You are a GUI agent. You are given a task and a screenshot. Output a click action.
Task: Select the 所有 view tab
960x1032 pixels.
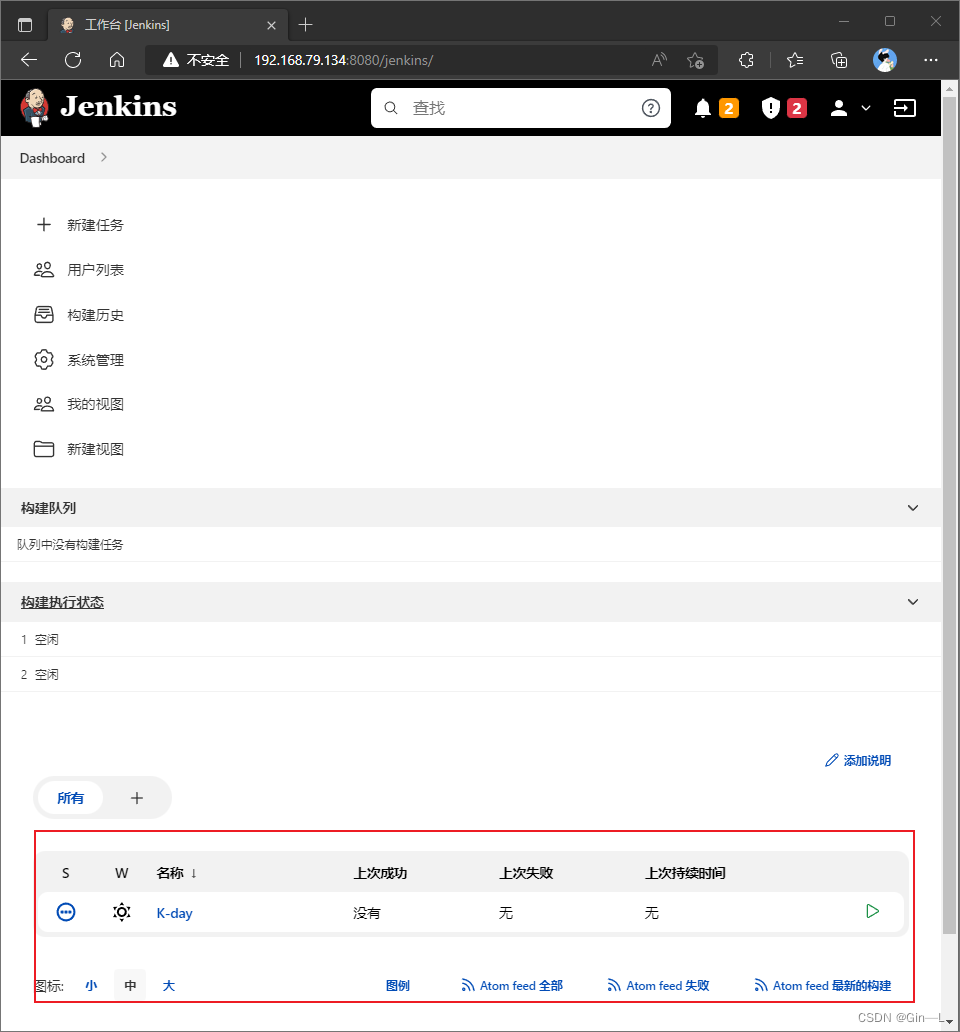tap(70, 798)
